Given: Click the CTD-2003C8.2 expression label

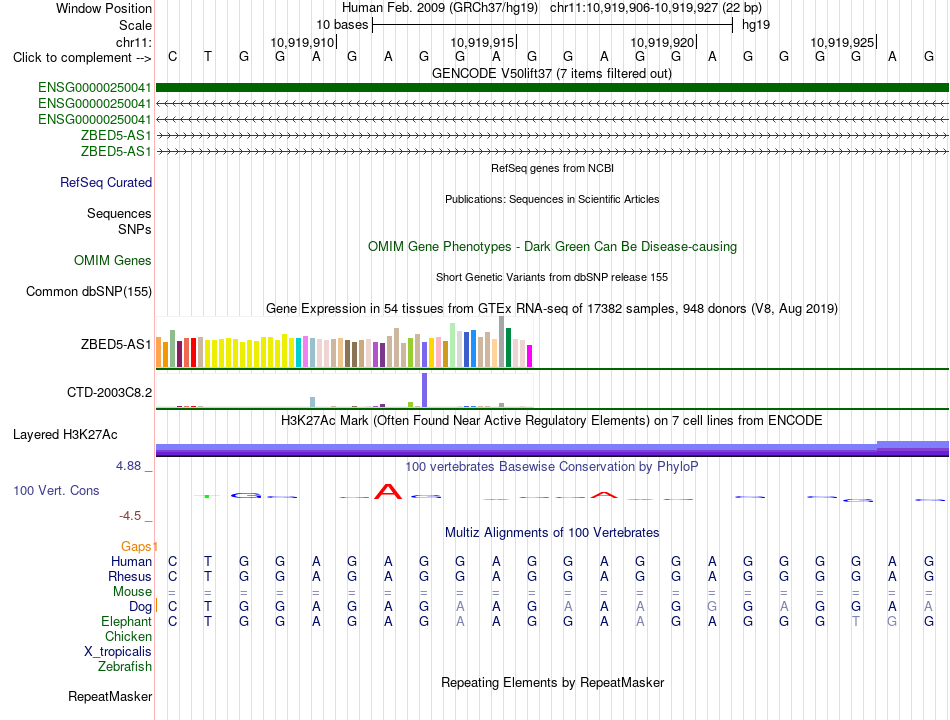Looking at the screenshot, I should point(109,393).
